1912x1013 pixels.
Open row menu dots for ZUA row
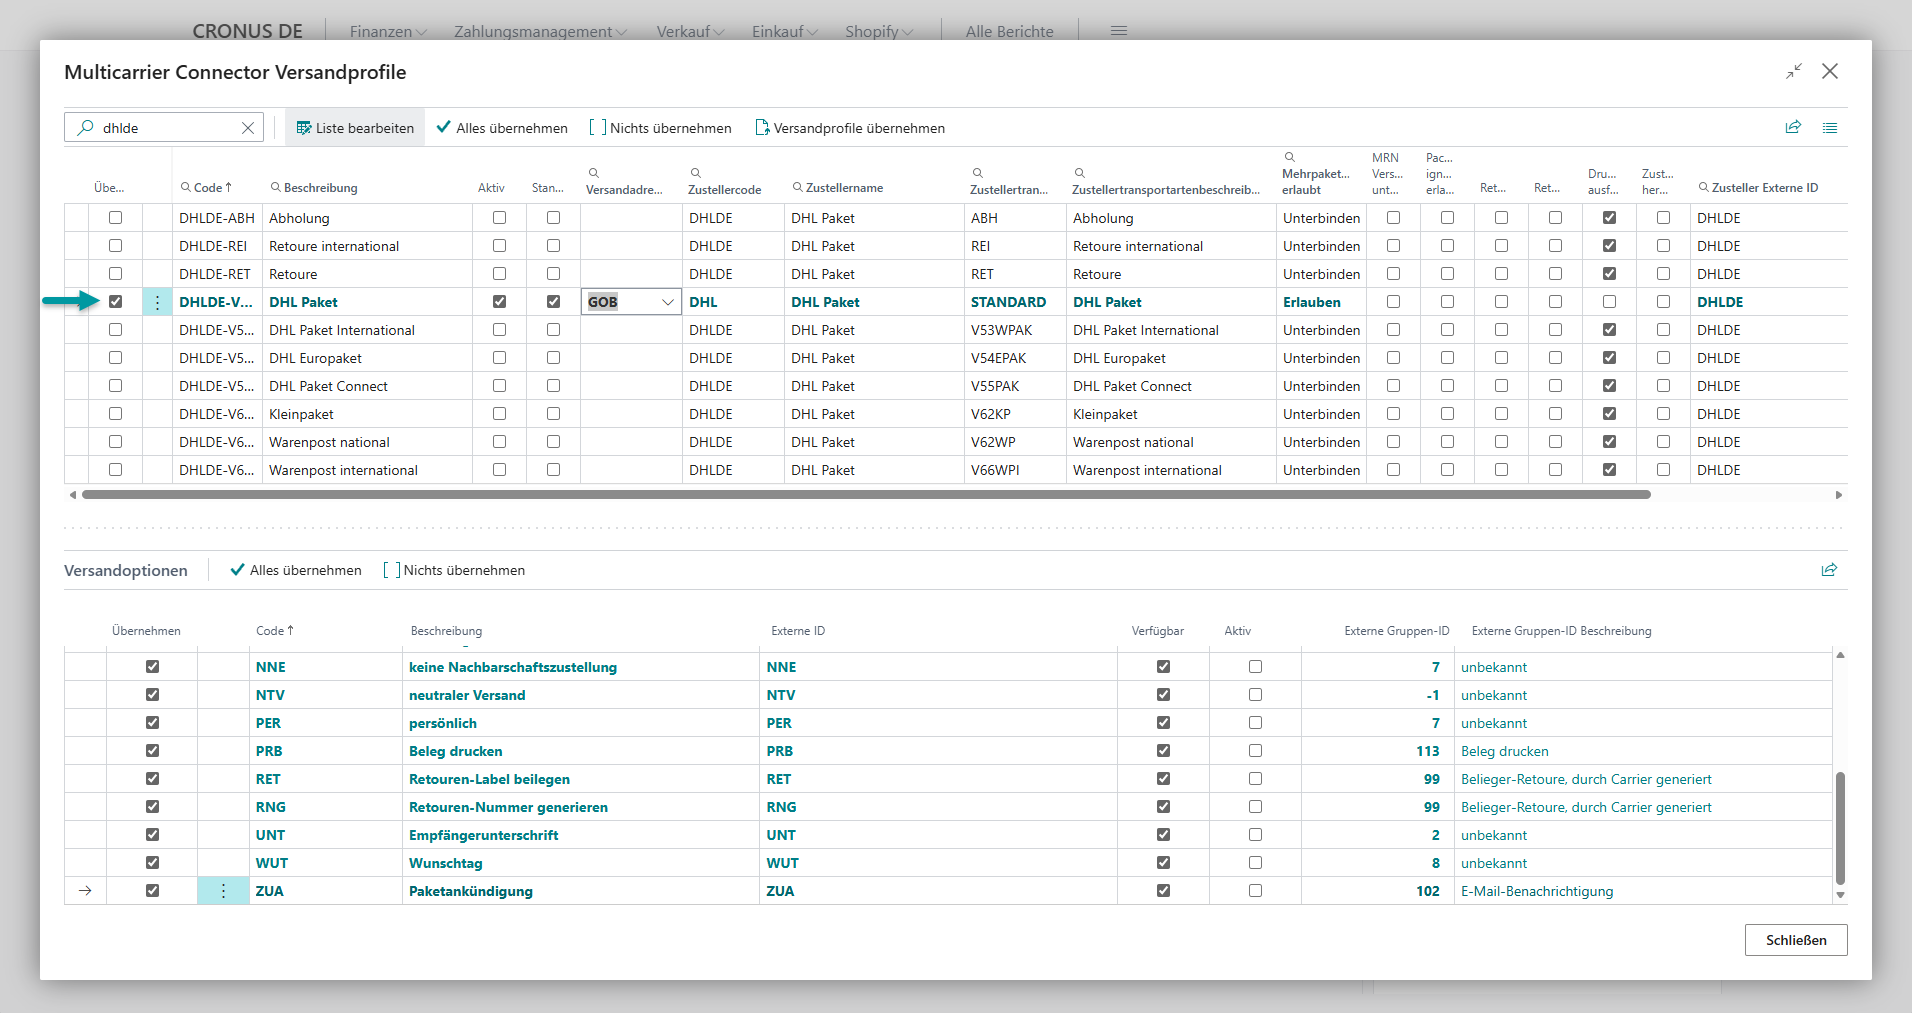pyautogui.click(x=223, y=891)
